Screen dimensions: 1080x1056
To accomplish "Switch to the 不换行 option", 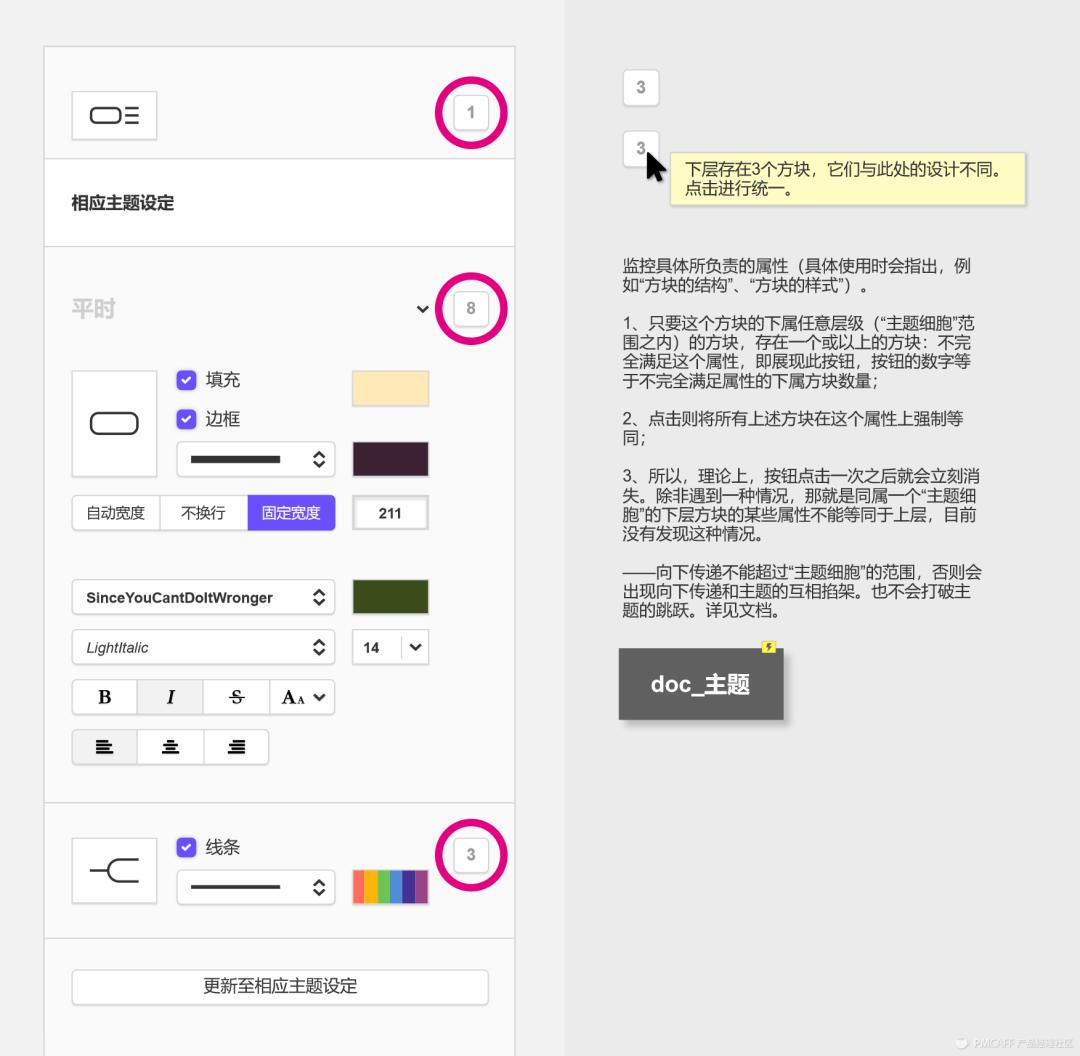I will coord(203,512).
